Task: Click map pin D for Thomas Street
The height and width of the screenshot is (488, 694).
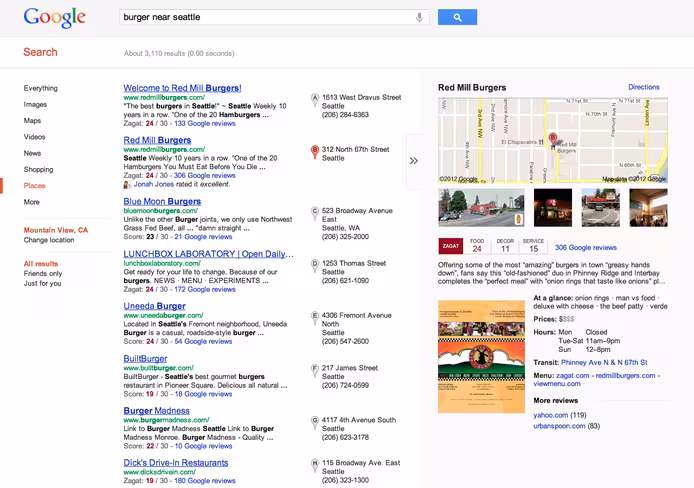Action: (315, 265)
